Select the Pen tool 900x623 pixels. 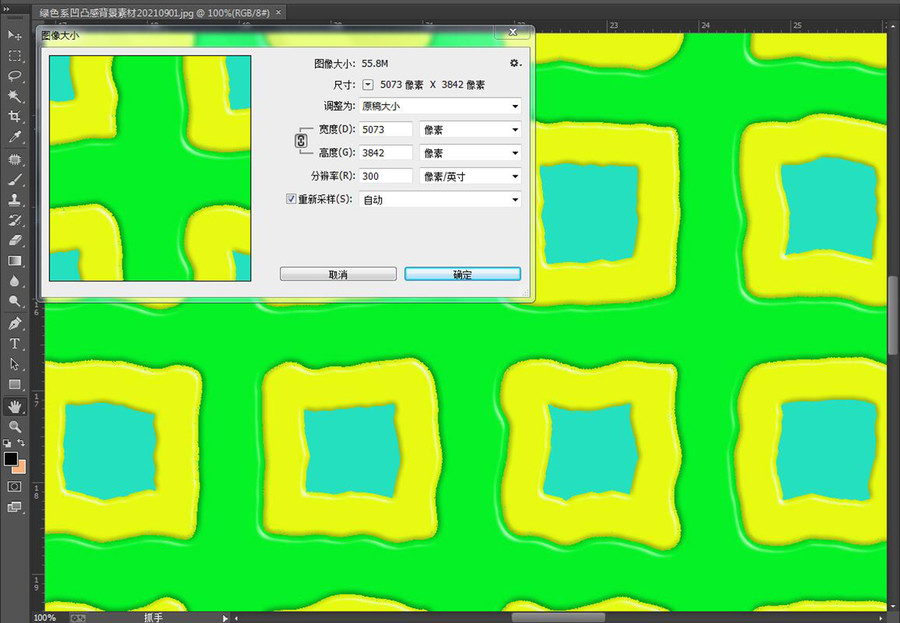(x=14, y=323)
